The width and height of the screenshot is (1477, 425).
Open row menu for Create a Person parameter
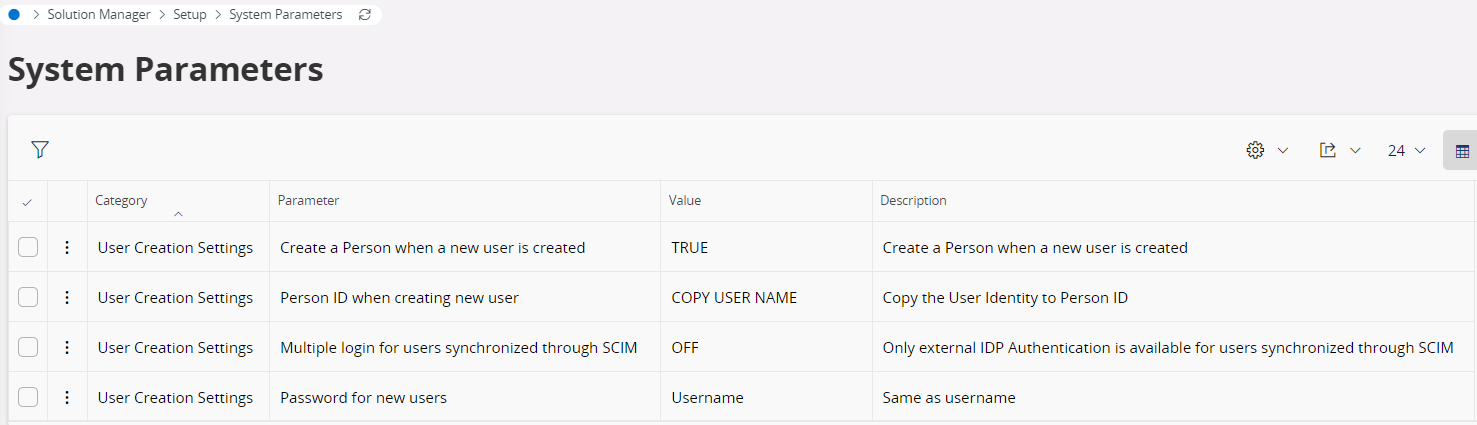coord(67,248)
